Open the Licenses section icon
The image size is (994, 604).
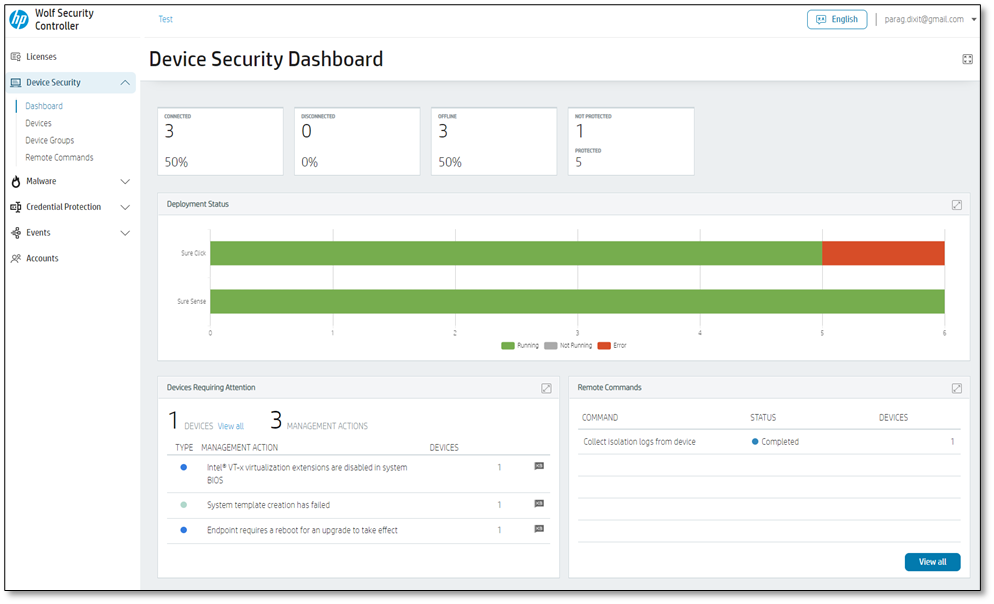pos(15,57)
